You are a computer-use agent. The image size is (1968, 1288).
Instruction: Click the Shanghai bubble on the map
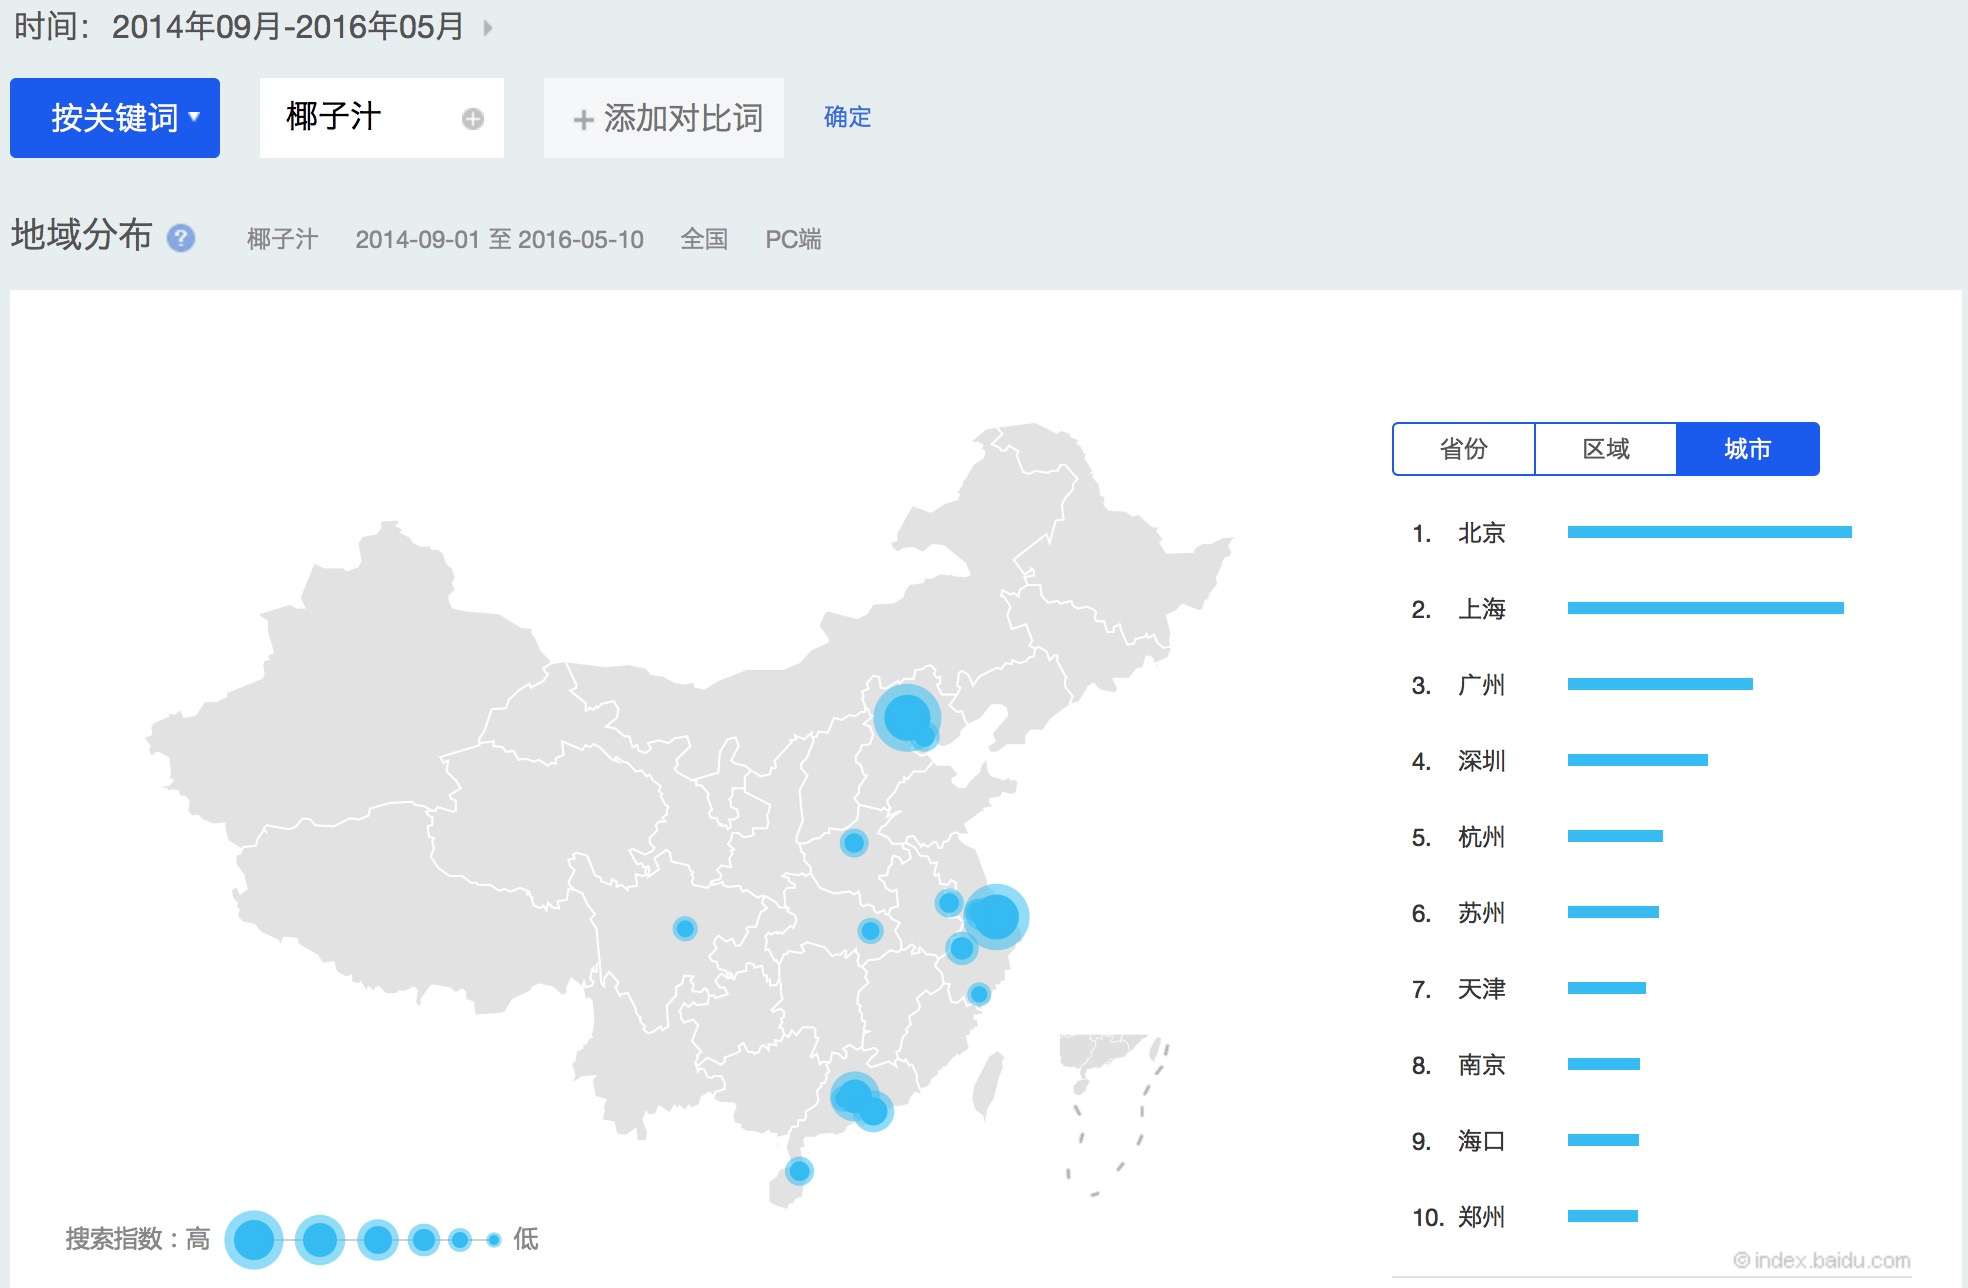coord(995,916)
